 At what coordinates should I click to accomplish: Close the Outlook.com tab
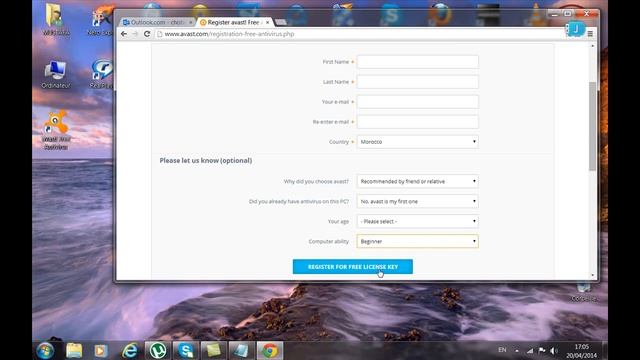(x=190, y=22)
